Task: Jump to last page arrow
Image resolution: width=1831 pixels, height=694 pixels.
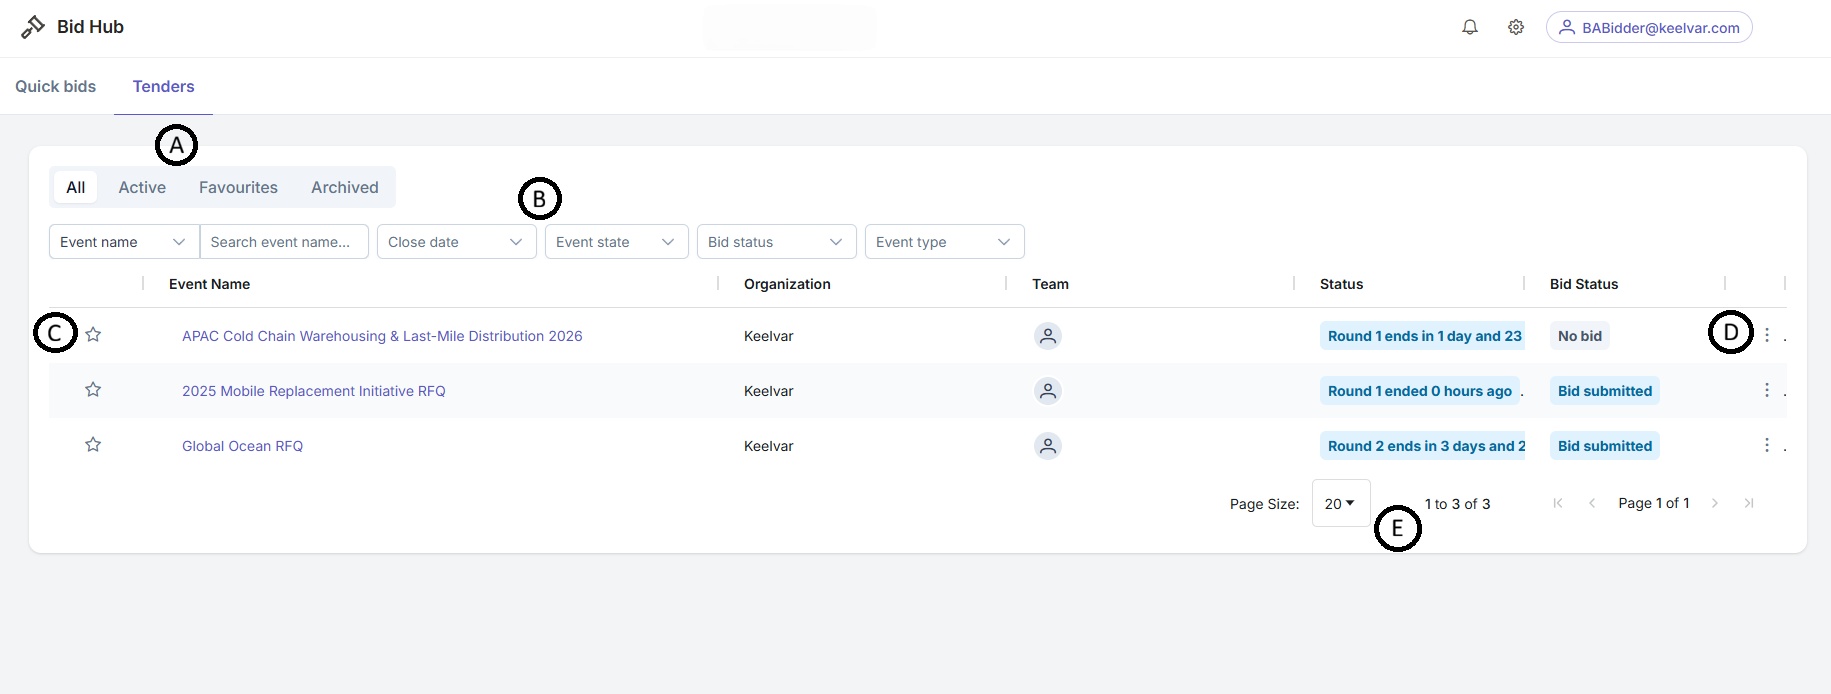Action: tap(1749, 503)
